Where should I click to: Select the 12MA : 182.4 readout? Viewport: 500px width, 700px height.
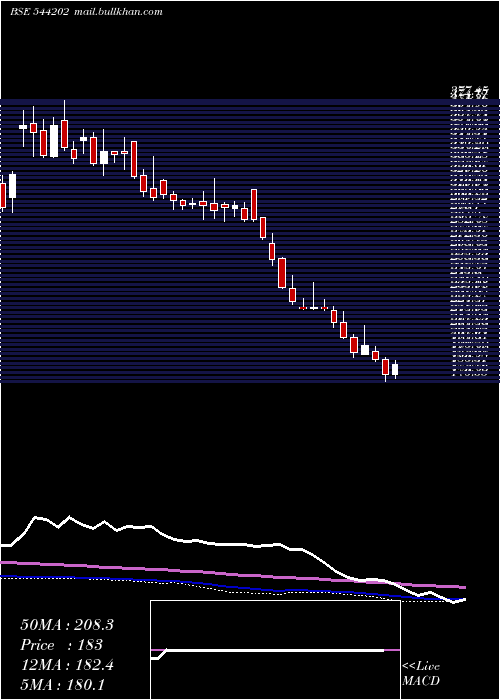pos(67,665)
